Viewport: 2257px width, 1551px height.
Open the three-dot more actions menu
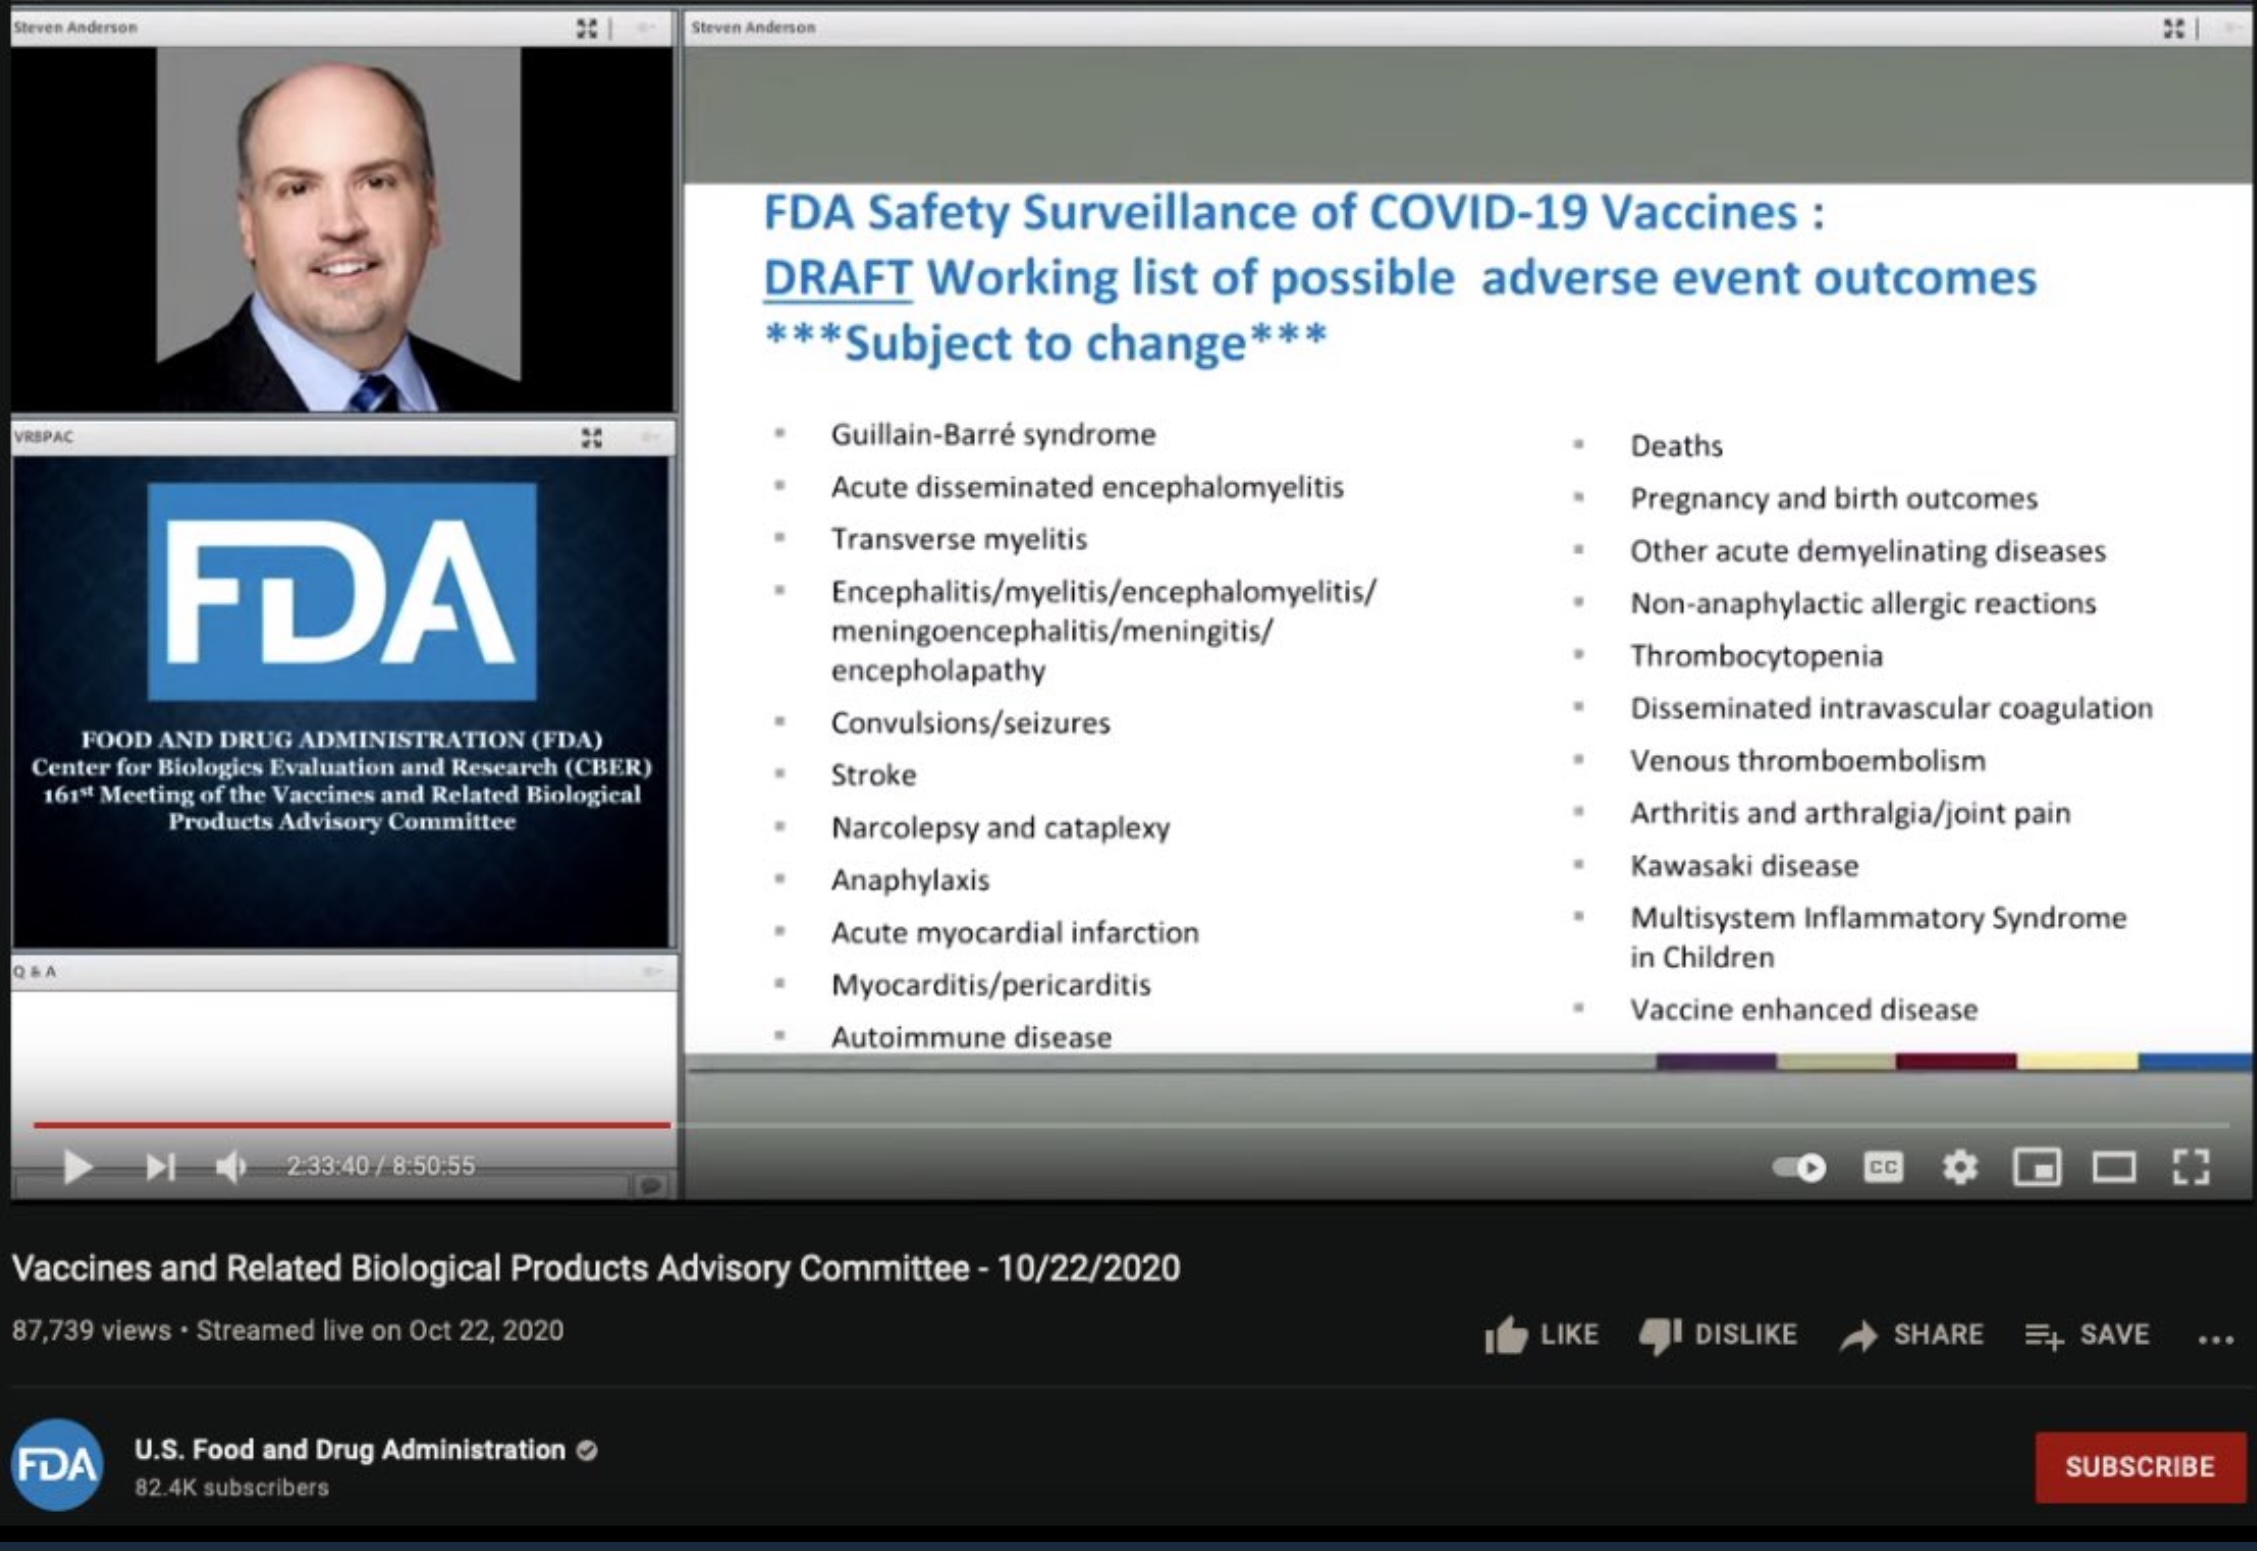click(2216, 1338)
